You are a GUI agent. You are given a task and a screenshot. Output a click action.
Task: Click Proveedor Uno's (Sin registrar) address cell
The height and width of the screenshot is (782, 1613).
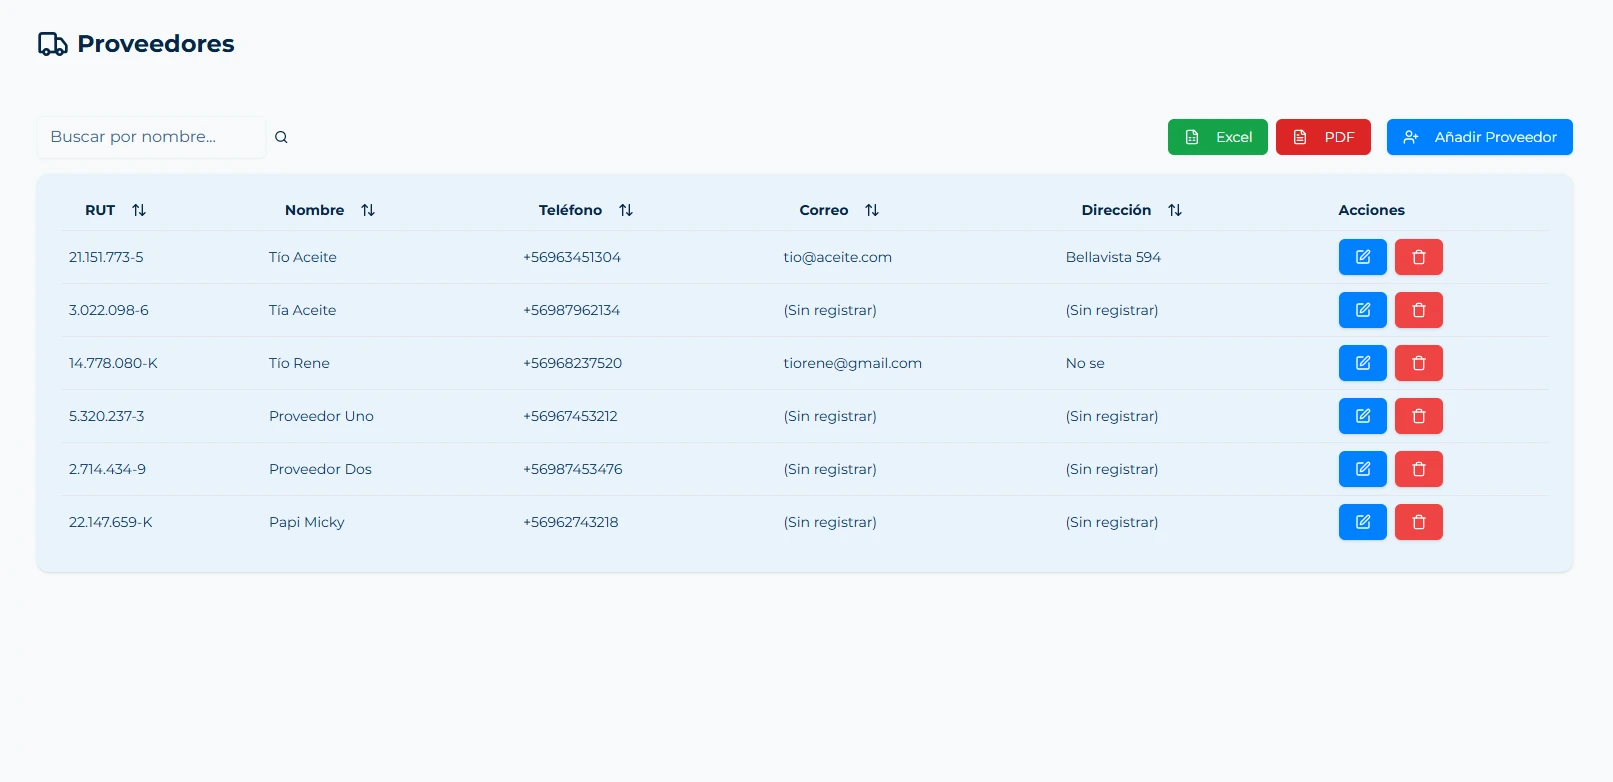[1112, 416]
